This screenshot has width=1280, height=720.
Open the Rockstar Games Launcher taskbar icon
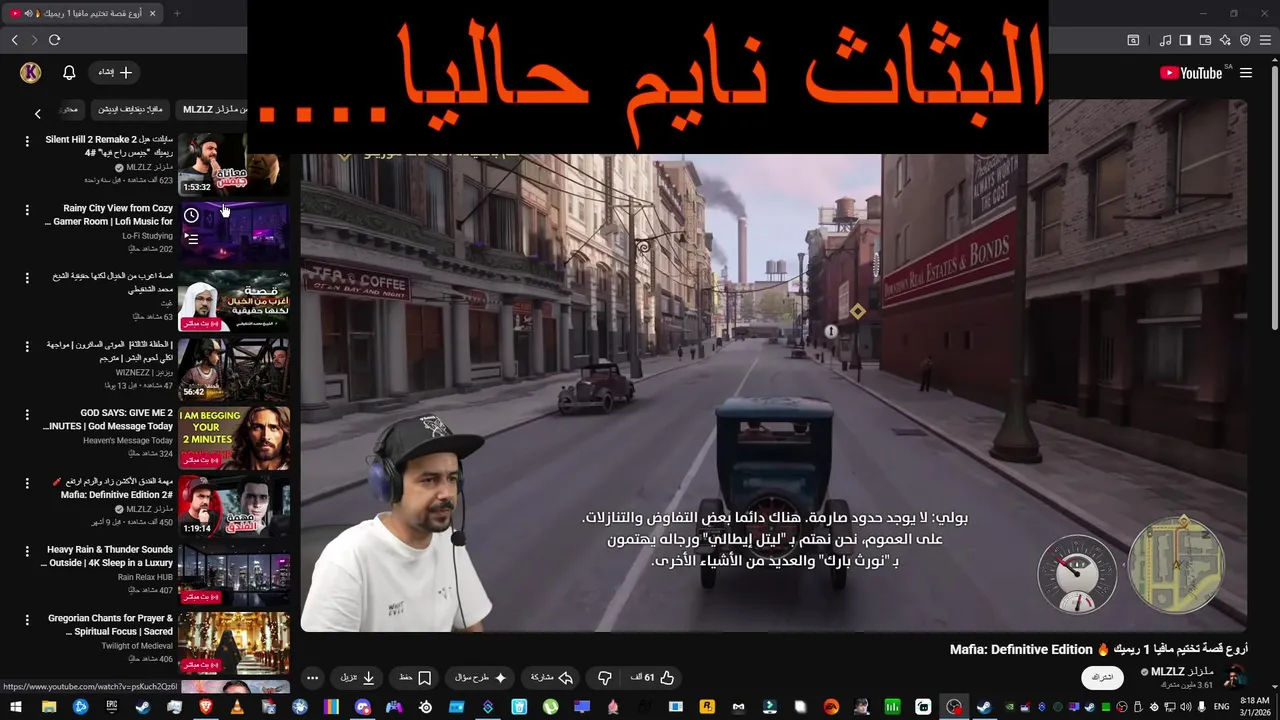(707, 707)
